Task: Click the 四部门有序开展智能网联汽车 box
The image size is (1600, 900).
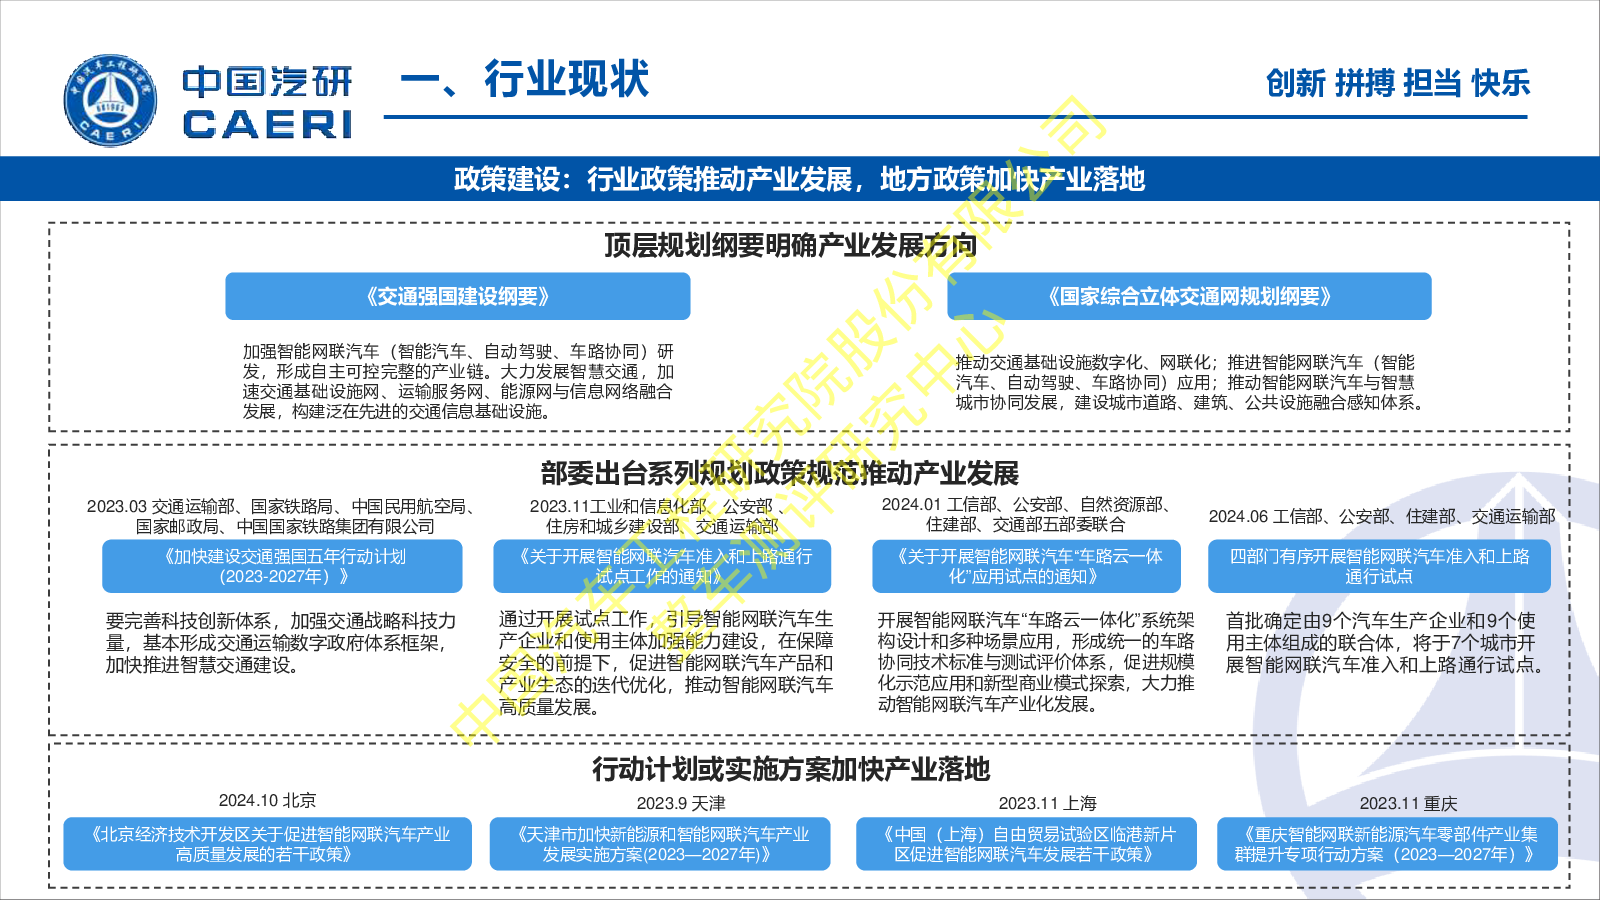Action: (x=1379, y=566)
